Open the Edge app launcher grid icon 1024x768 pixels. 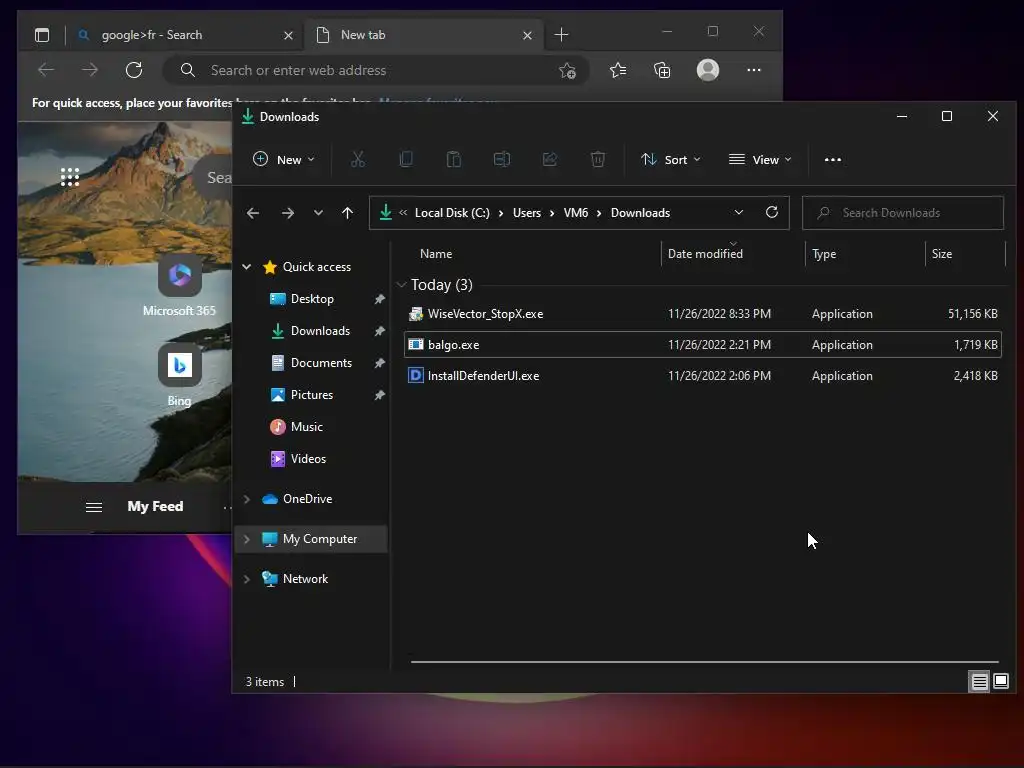(x=70, y=177)
